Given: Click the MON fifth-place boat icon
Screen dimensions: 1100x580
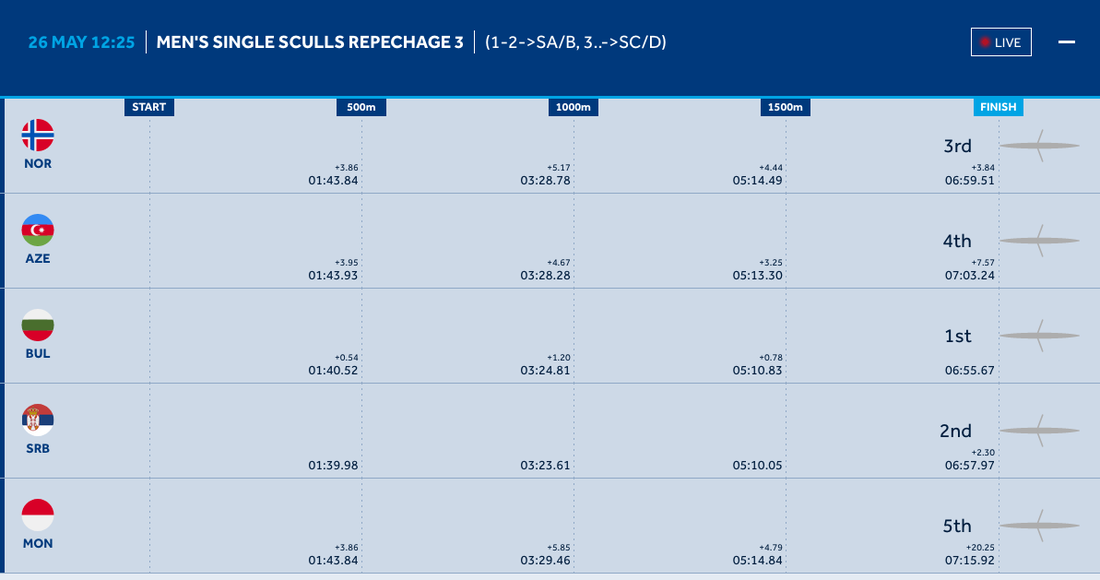Looking at the screenshot, I should (1040, 526).
